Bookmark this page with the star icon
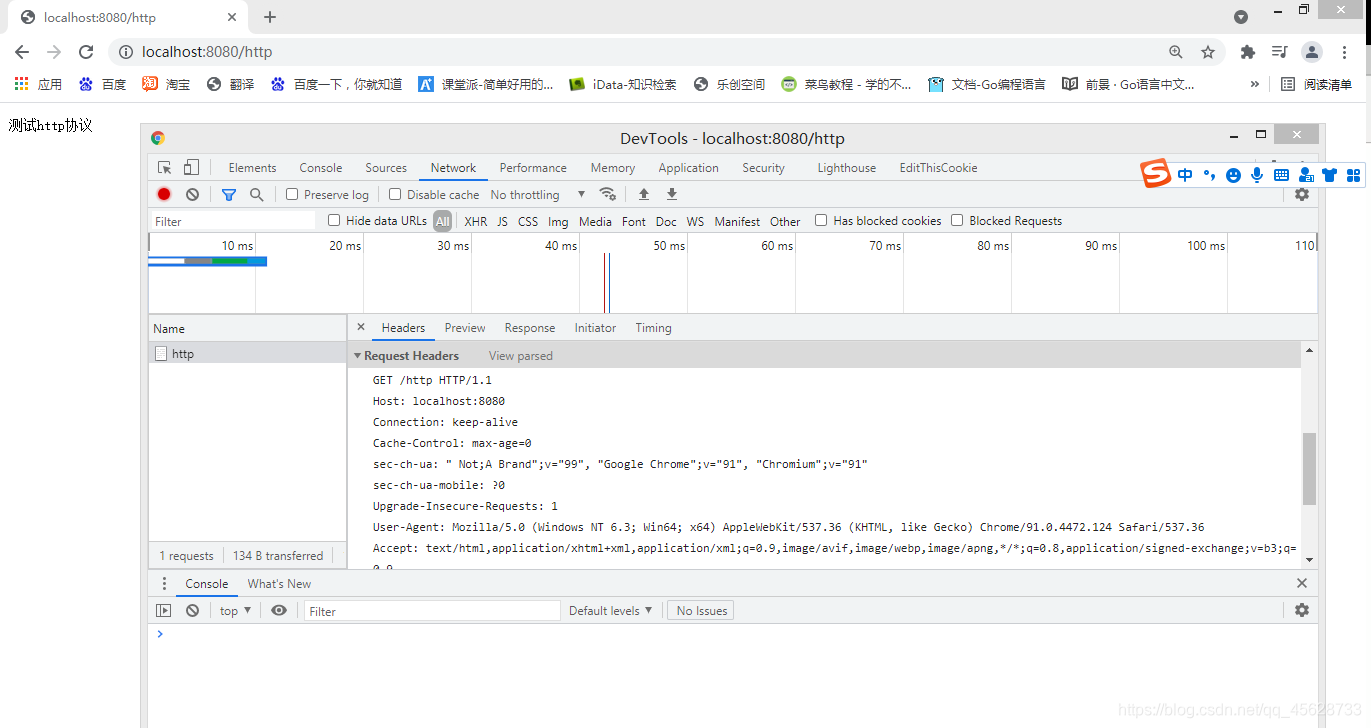The width and height of the screenshot is (1371, 728). click(1208, 52)
